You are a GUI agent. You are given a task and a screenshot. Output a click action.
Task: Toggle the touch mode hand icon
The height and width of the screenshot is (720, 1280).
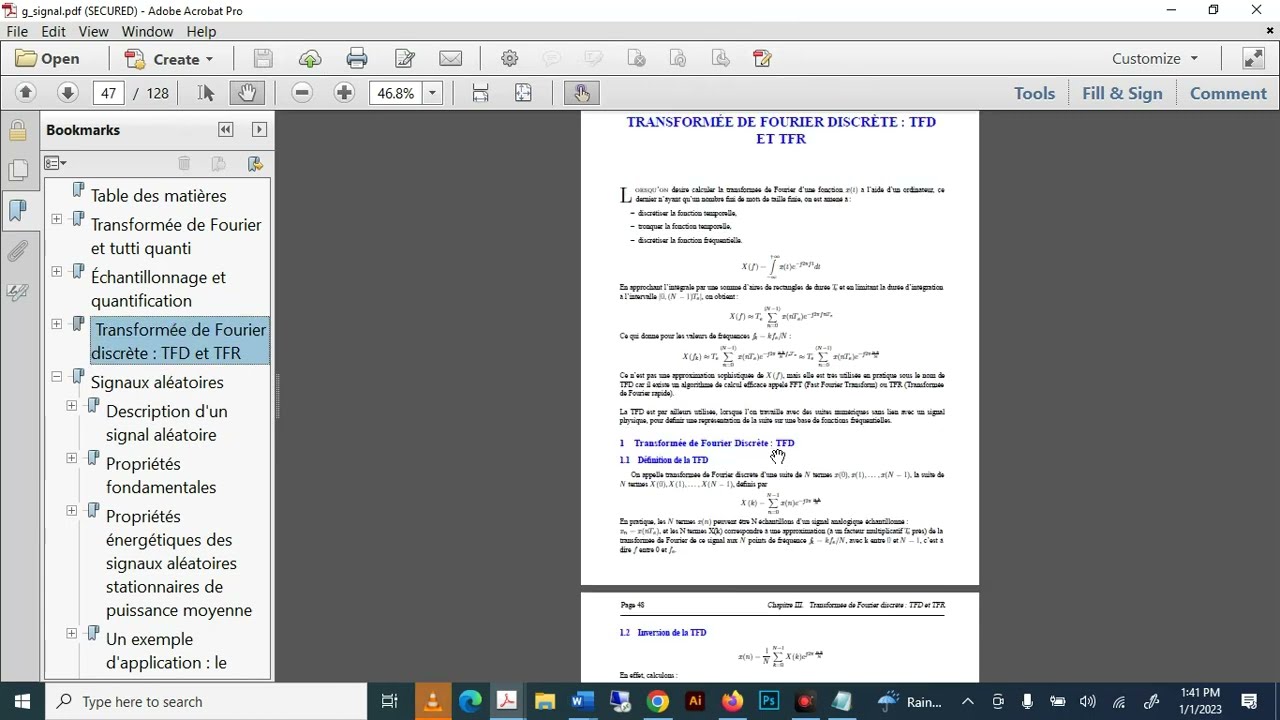pos(581,93)
